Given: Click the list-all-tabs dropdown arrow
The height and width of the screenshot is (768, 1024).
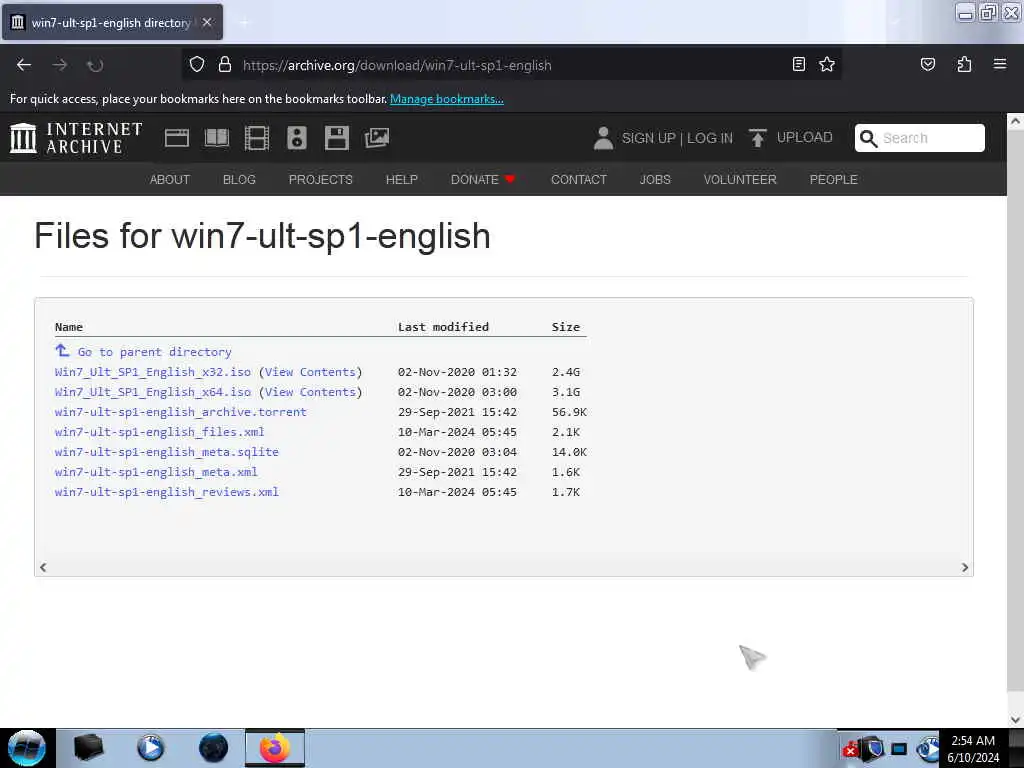Looking at the screenshot, I should pos(895,23).
